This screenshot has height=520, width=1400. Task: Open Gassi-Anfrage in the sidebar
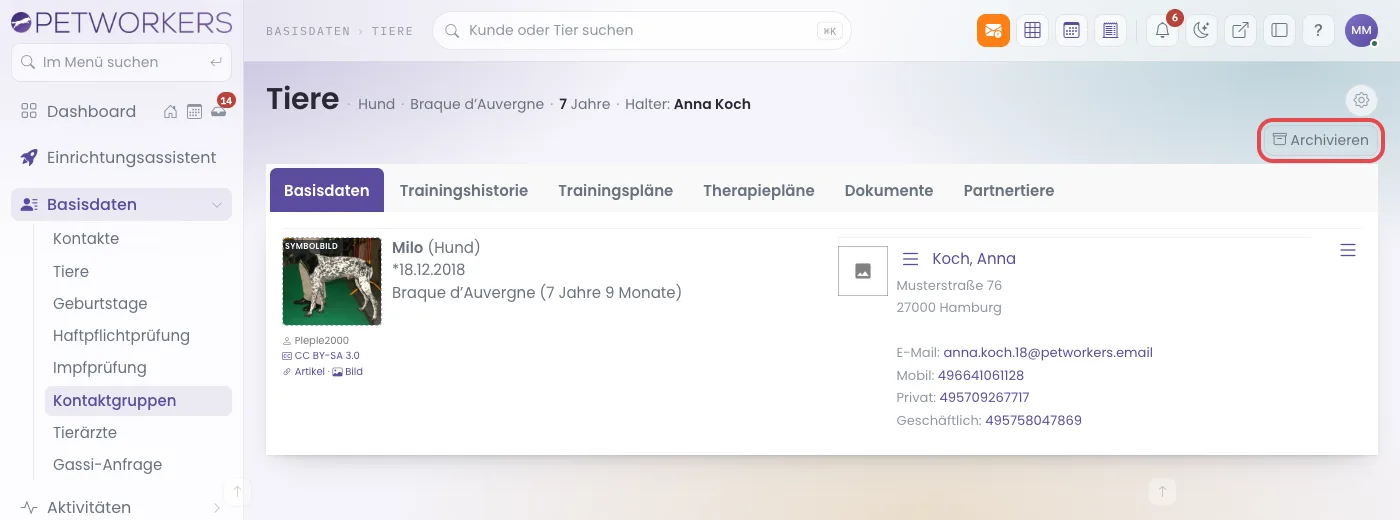click(x=107, y=464)
